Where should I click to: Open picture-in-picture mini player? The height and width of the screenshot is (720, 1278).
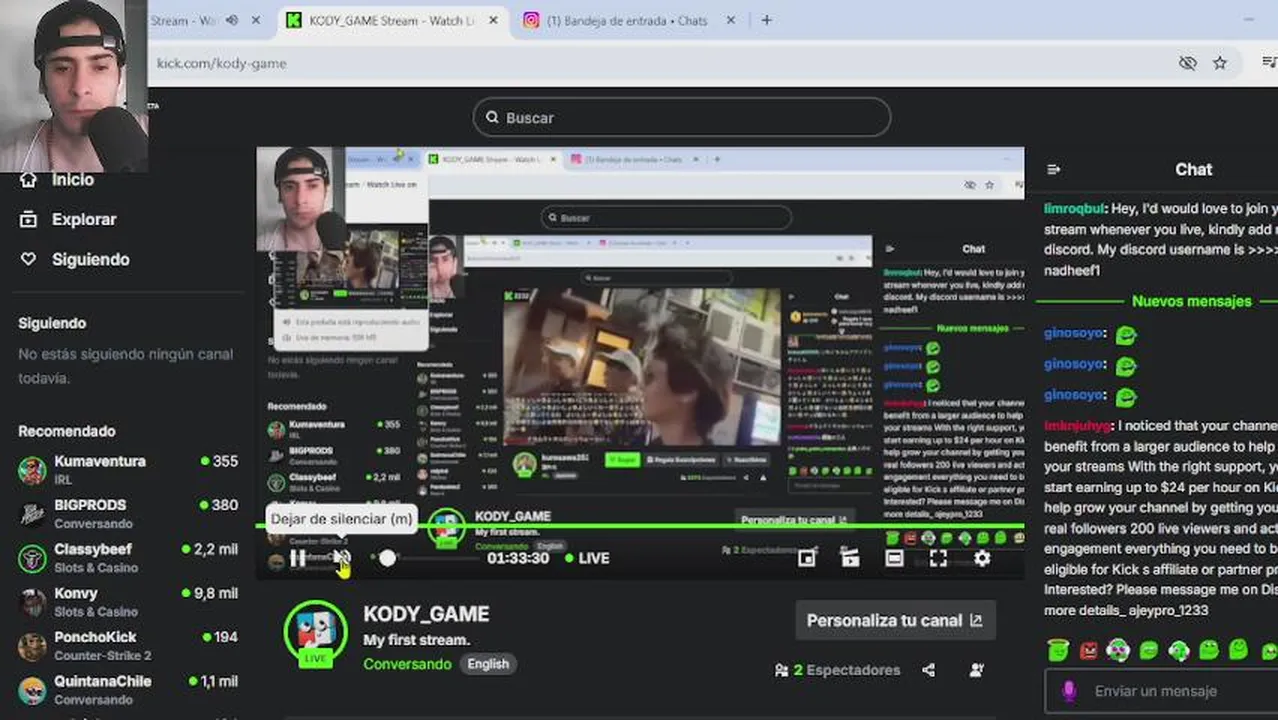(x=807, y=558)
